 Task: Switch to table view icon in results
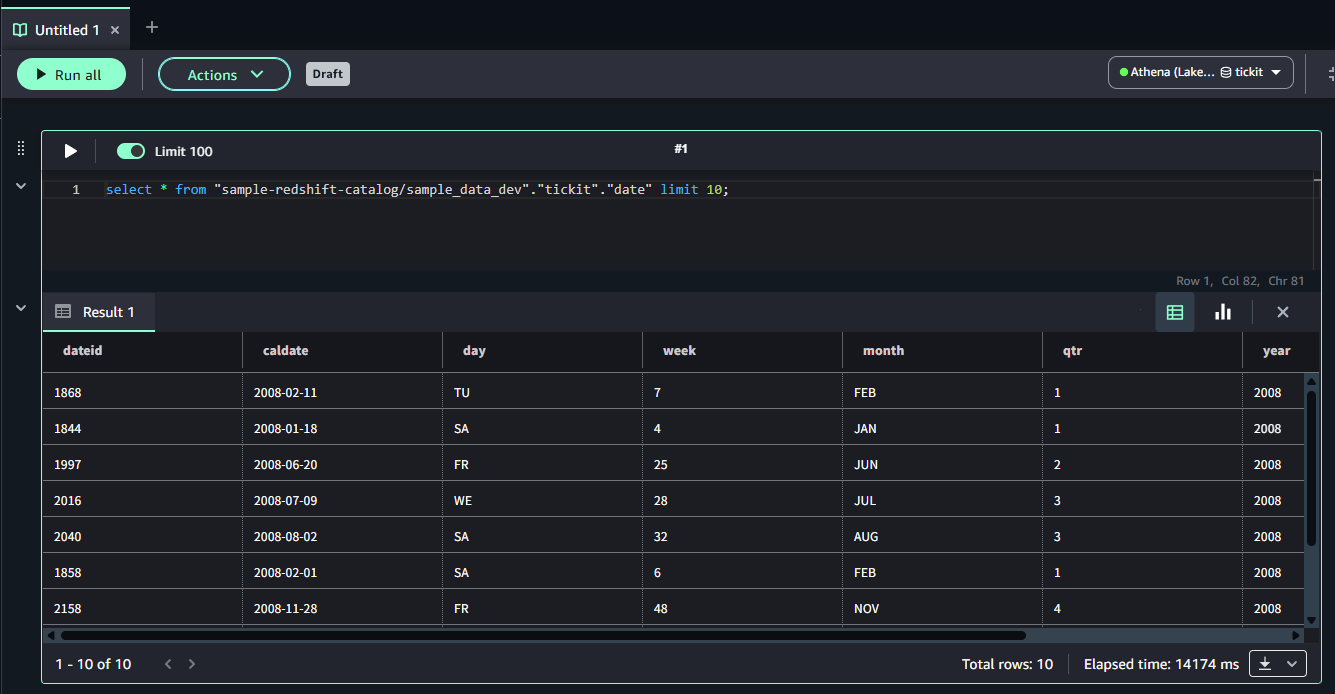click(x=1175, y=312)
